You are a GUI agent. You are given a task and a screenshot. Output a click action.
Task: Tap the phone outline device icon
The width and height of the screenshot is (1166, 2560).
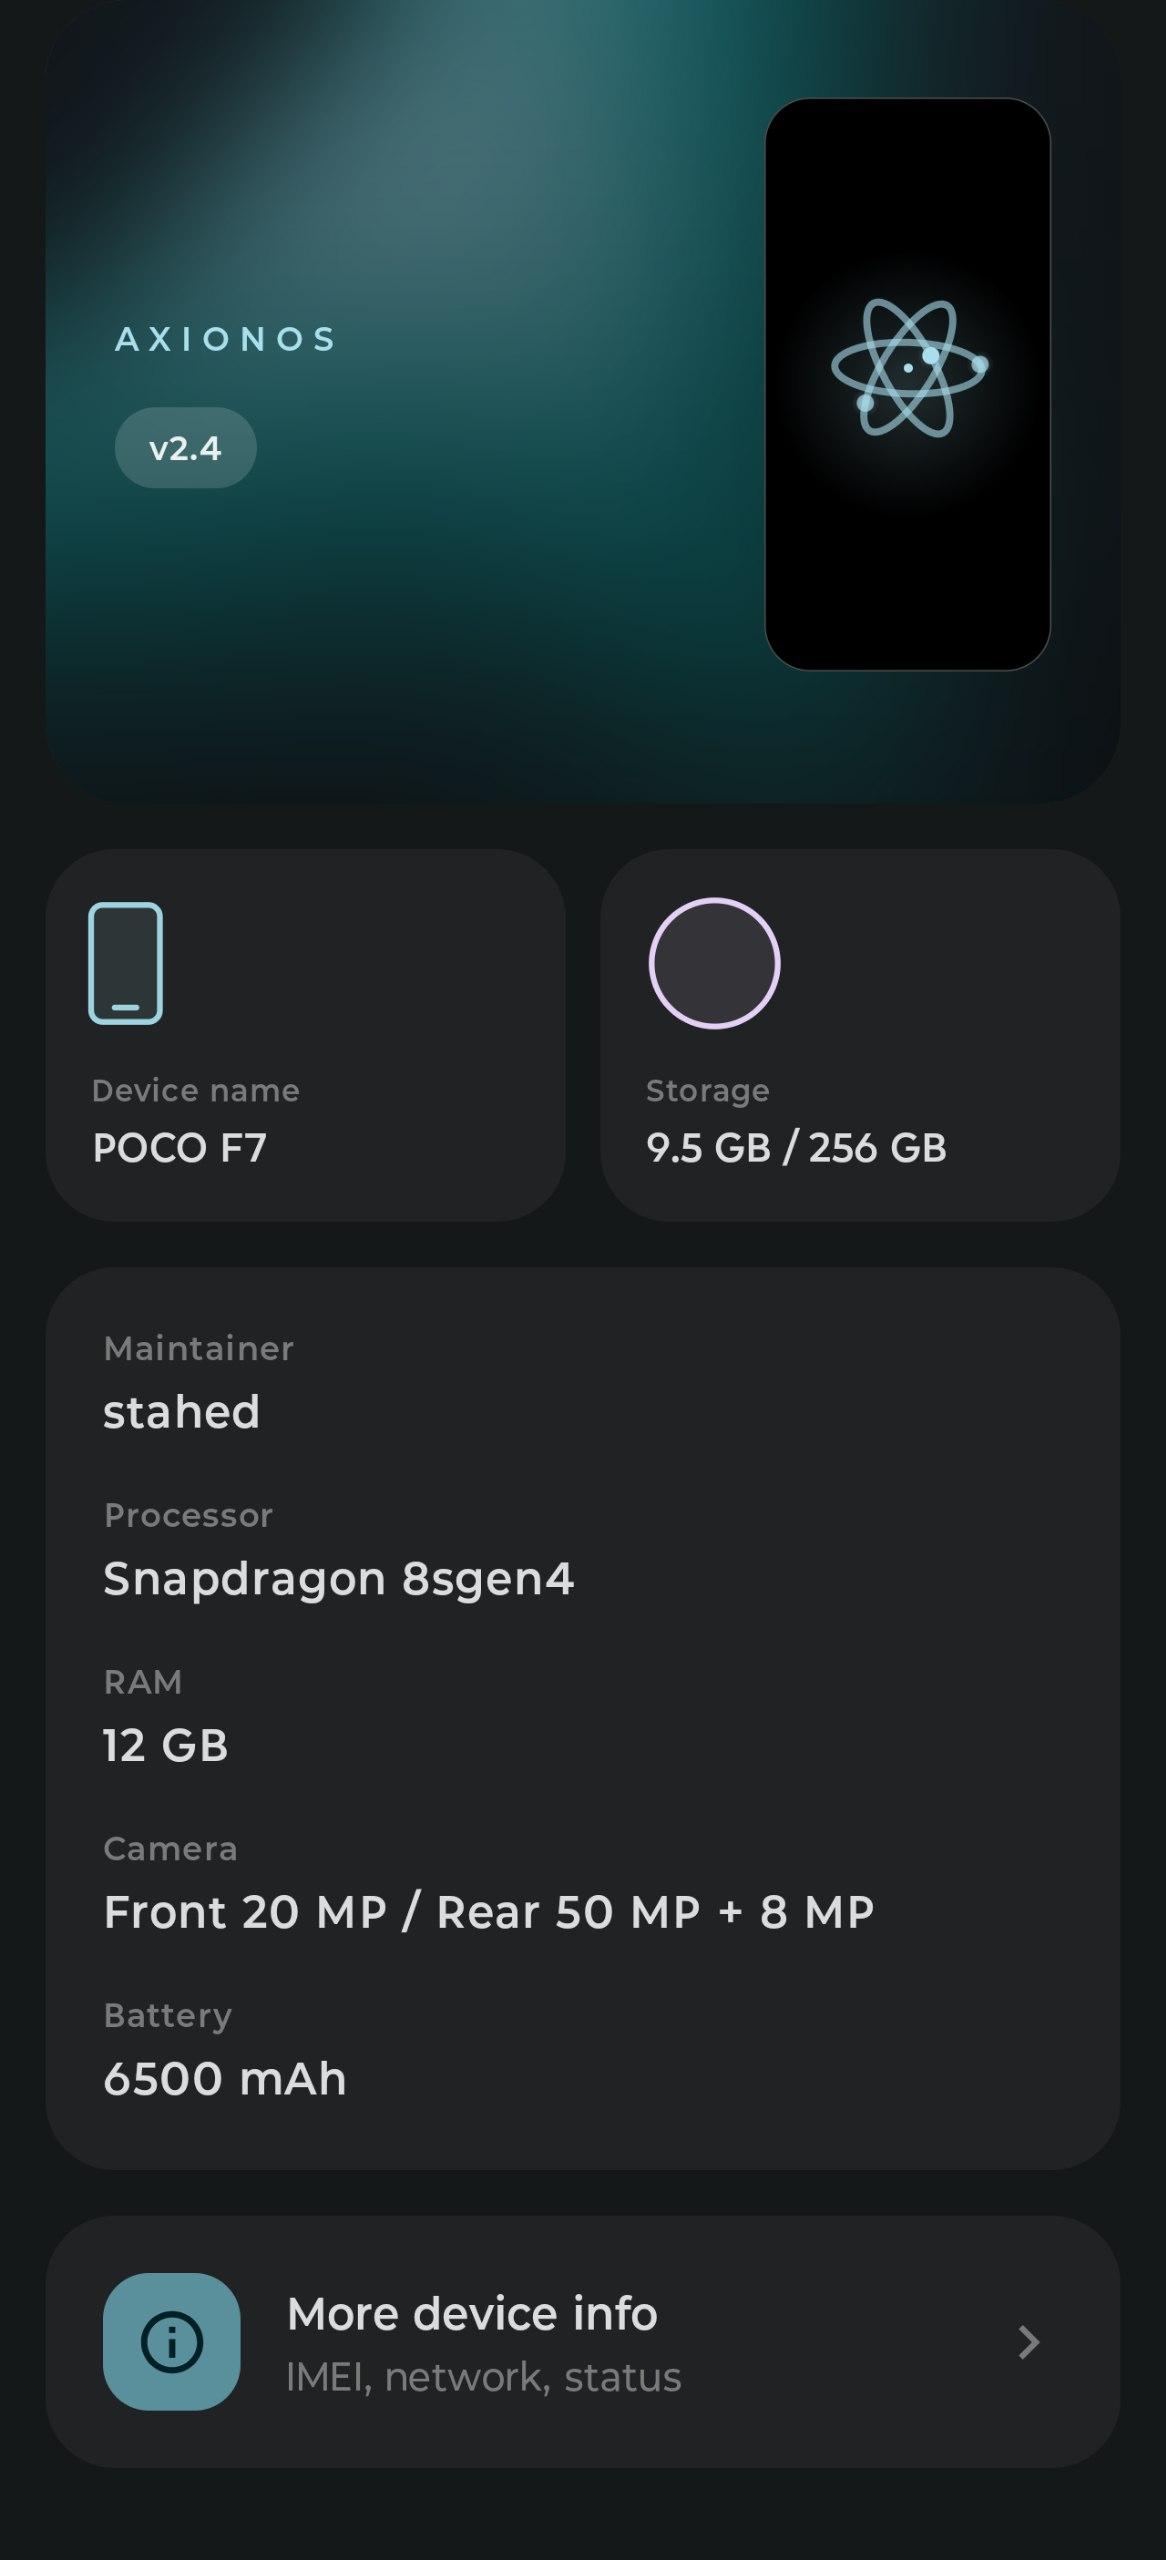point(126,963)
